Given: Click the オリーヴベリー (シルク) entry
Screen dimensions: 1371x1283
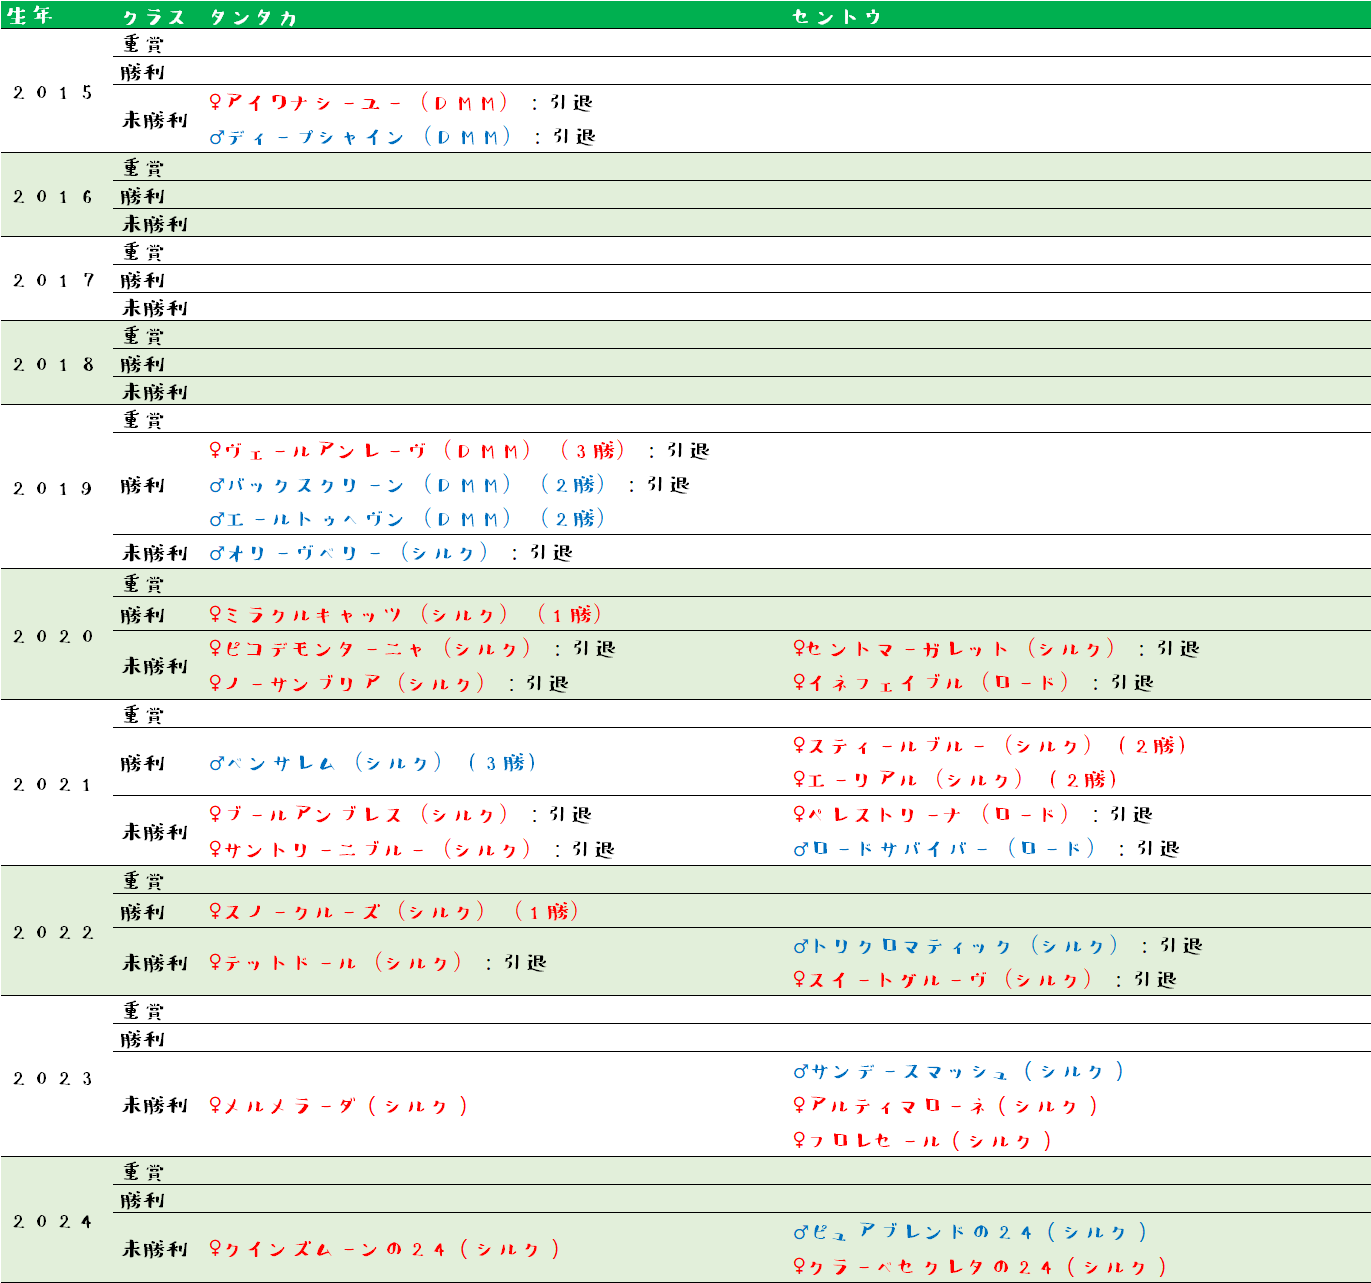Looking at the screenshot, I should [348, 553].
